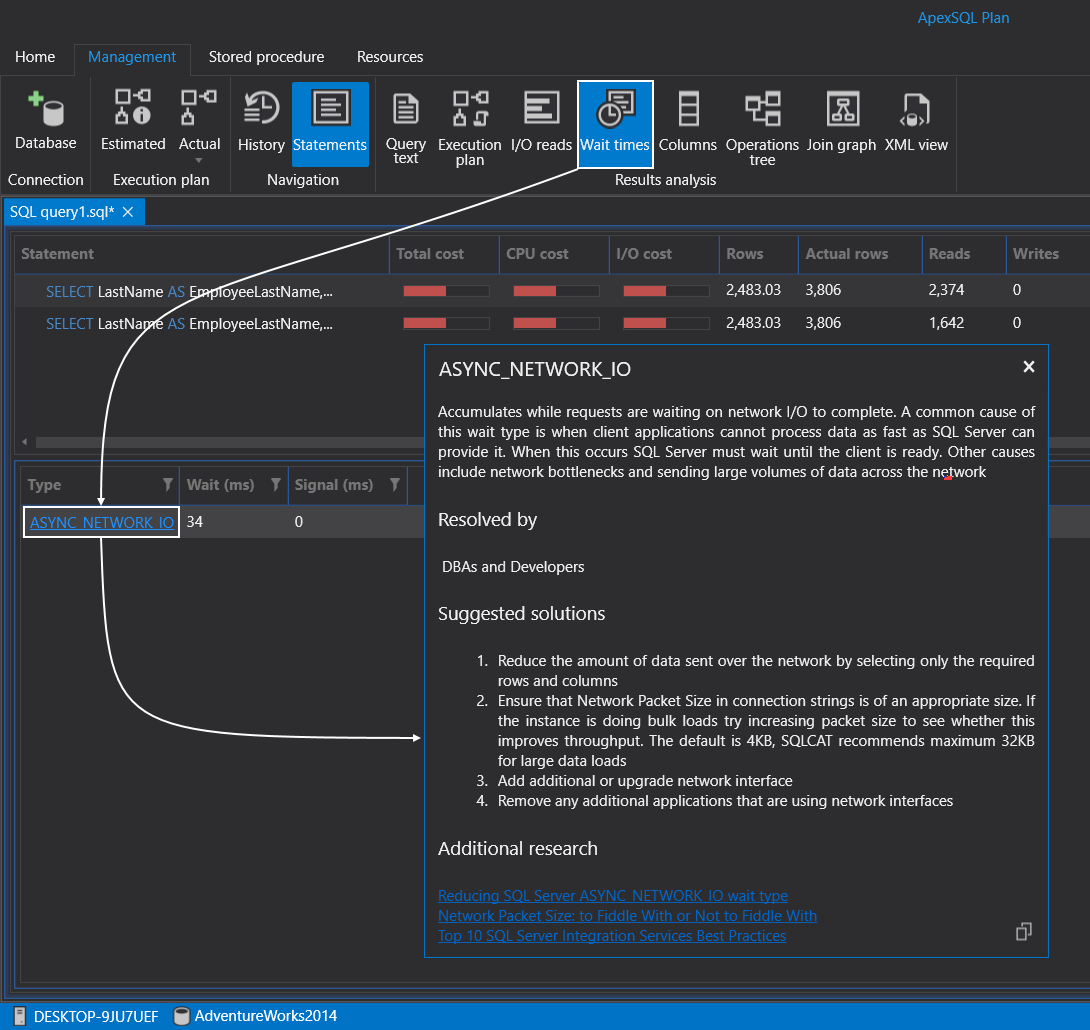Generate the Actual execution plan
Image resolution: width=1090 pixels, height=1030 pixels.
coord(199,118)
